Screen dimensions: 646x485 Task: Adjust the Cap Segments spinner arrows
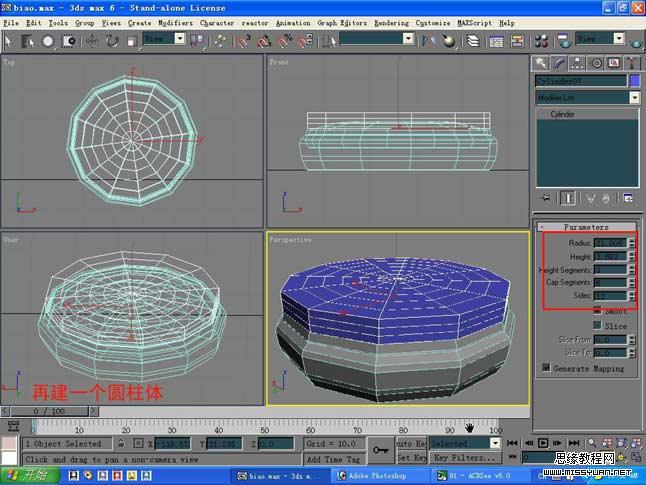coord(632,282)
